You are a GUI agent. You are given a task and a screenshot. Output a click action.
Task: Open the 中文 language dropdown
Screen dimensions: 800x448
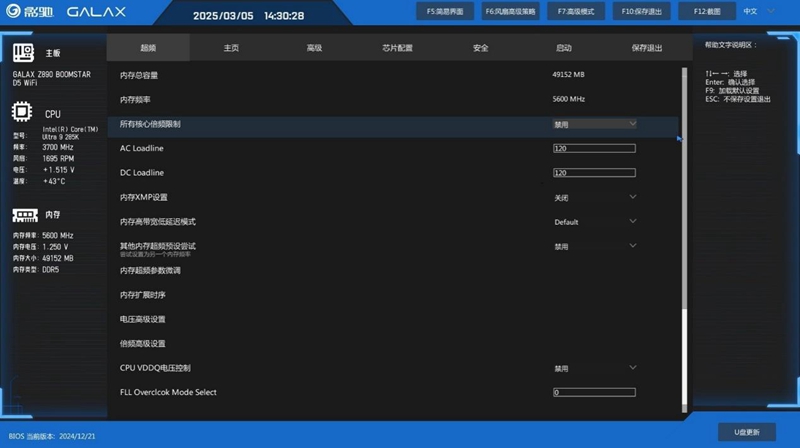tap(758, 12)
